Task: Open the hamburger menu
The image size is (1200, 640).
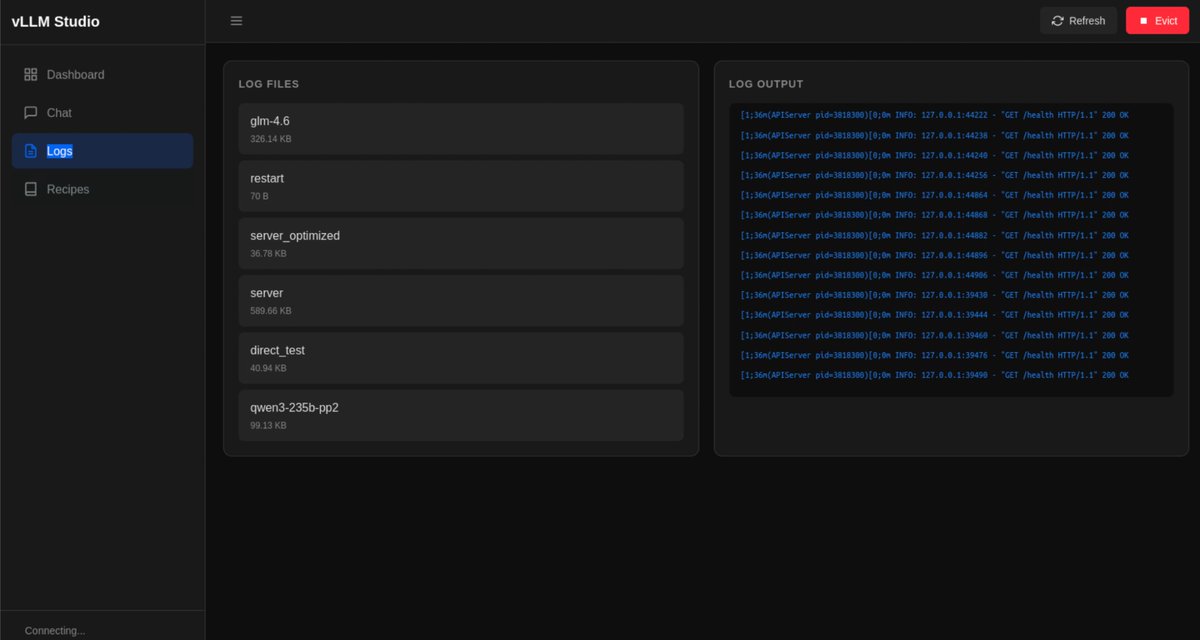Action: [x=236, y=20]
